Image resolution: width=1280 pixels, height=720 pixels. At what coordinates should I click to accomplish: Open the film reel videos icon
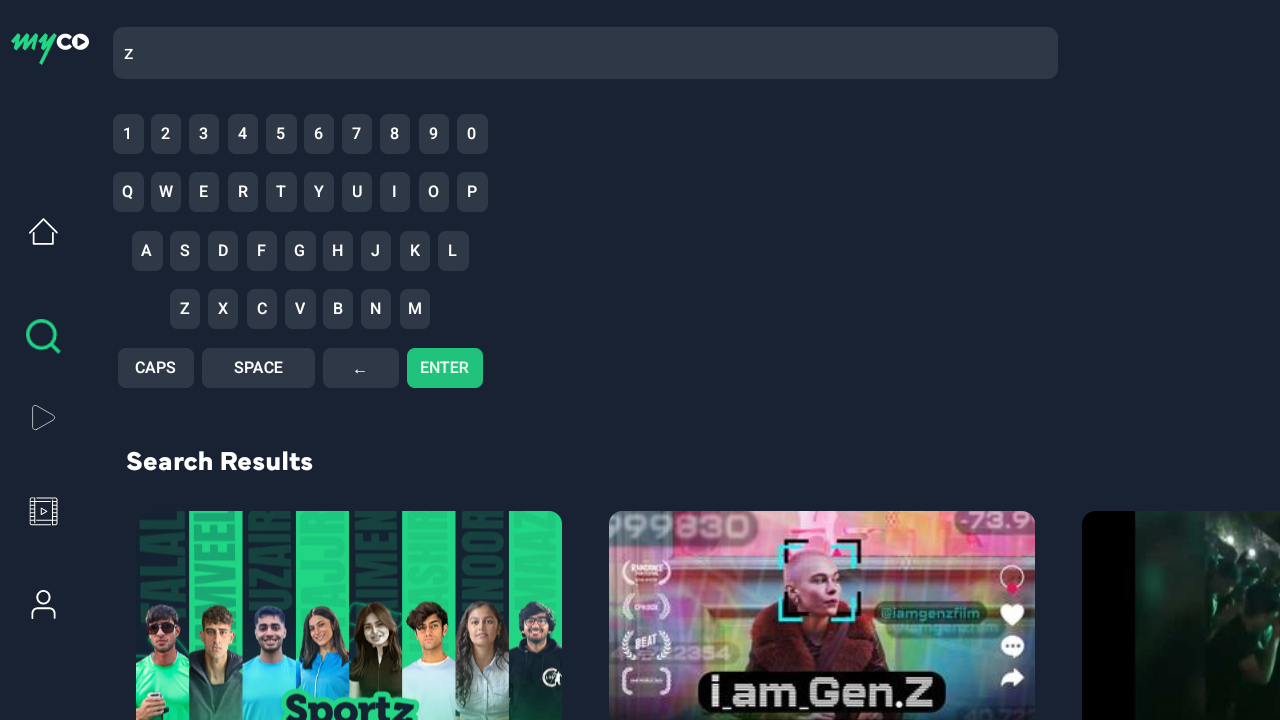point(43,511)
